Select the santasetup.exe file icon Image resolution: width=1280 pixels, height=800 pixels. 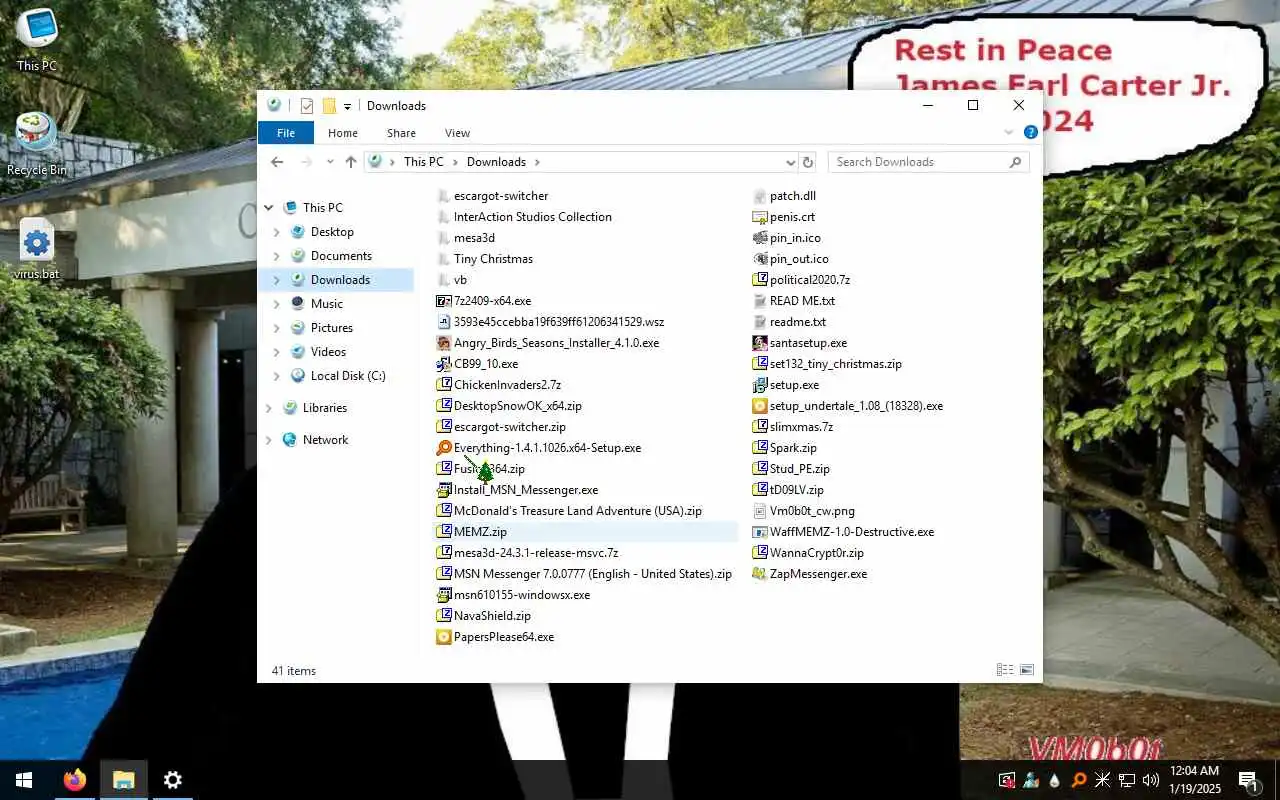pos(760,343)
